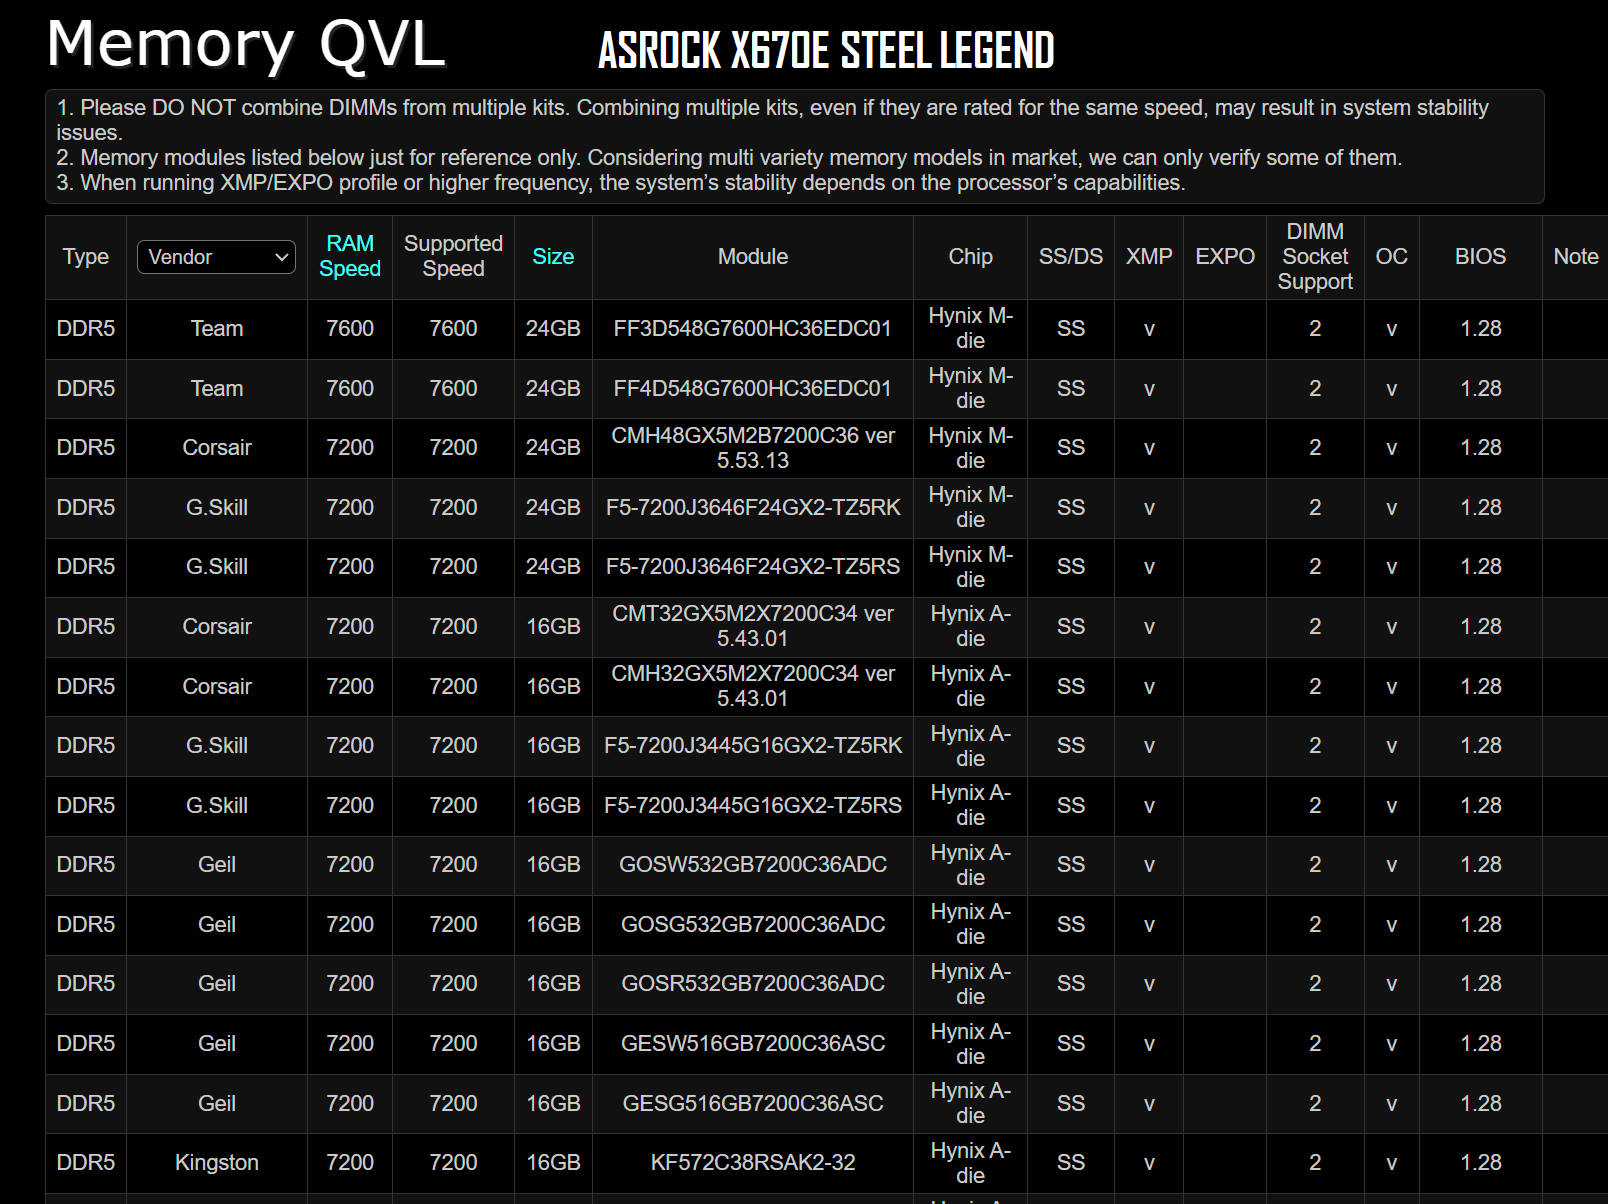Select module GESG516GB7200C36ASC
The width and height of the screenshot is (1608, 1204).
(x=753, y=1104)
